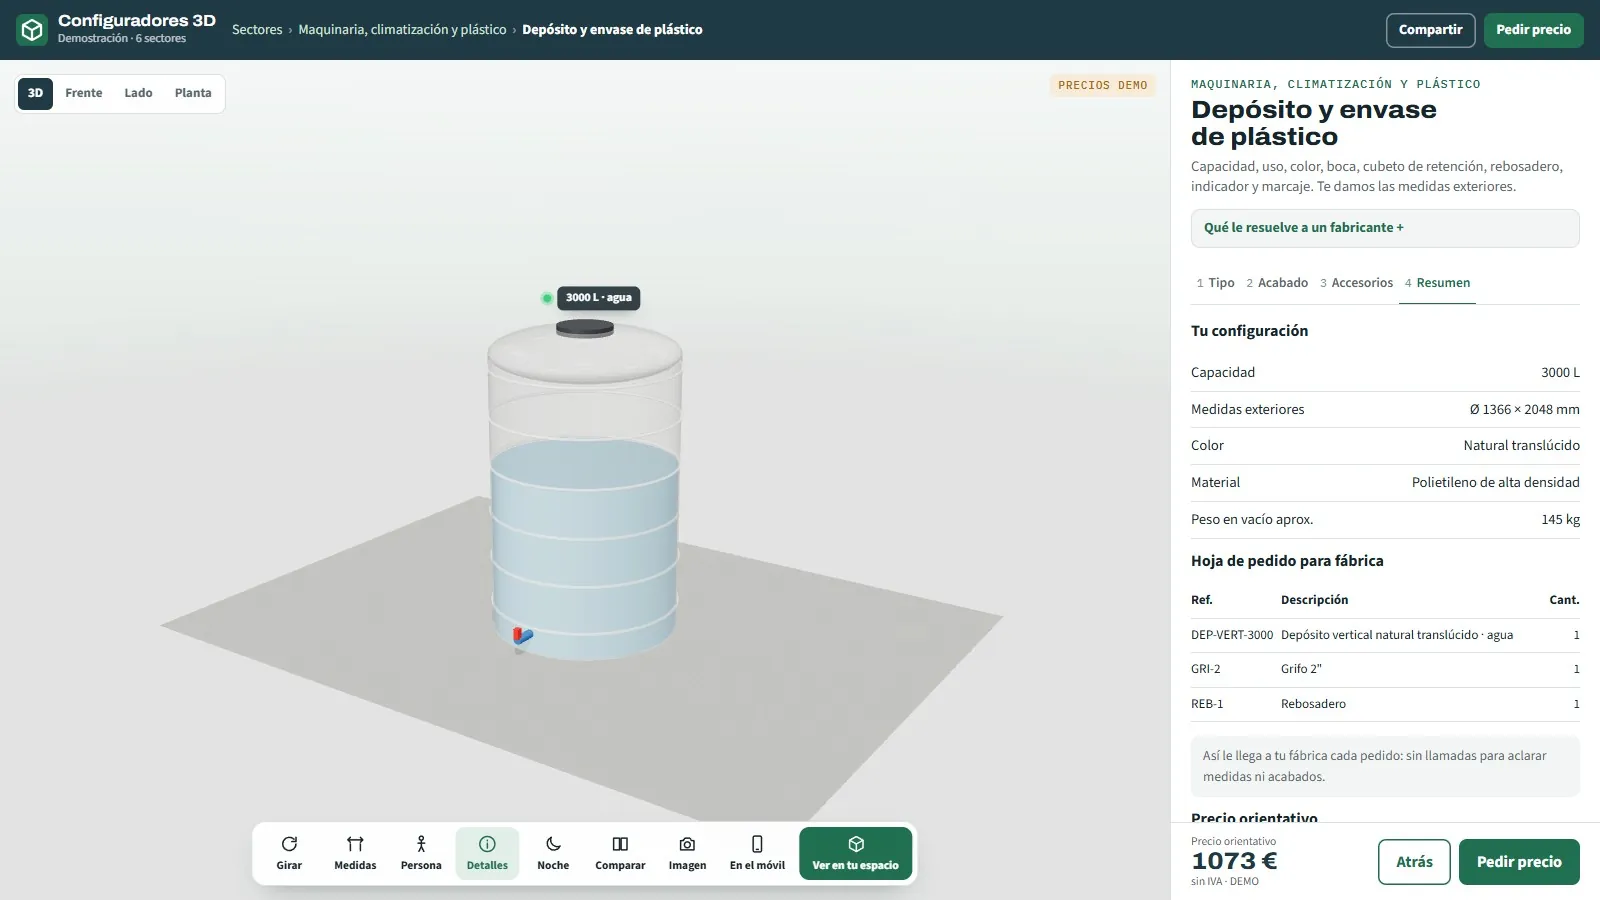Click the Natural translúcido color value

pyautogui.click(x=1522, y=446)
